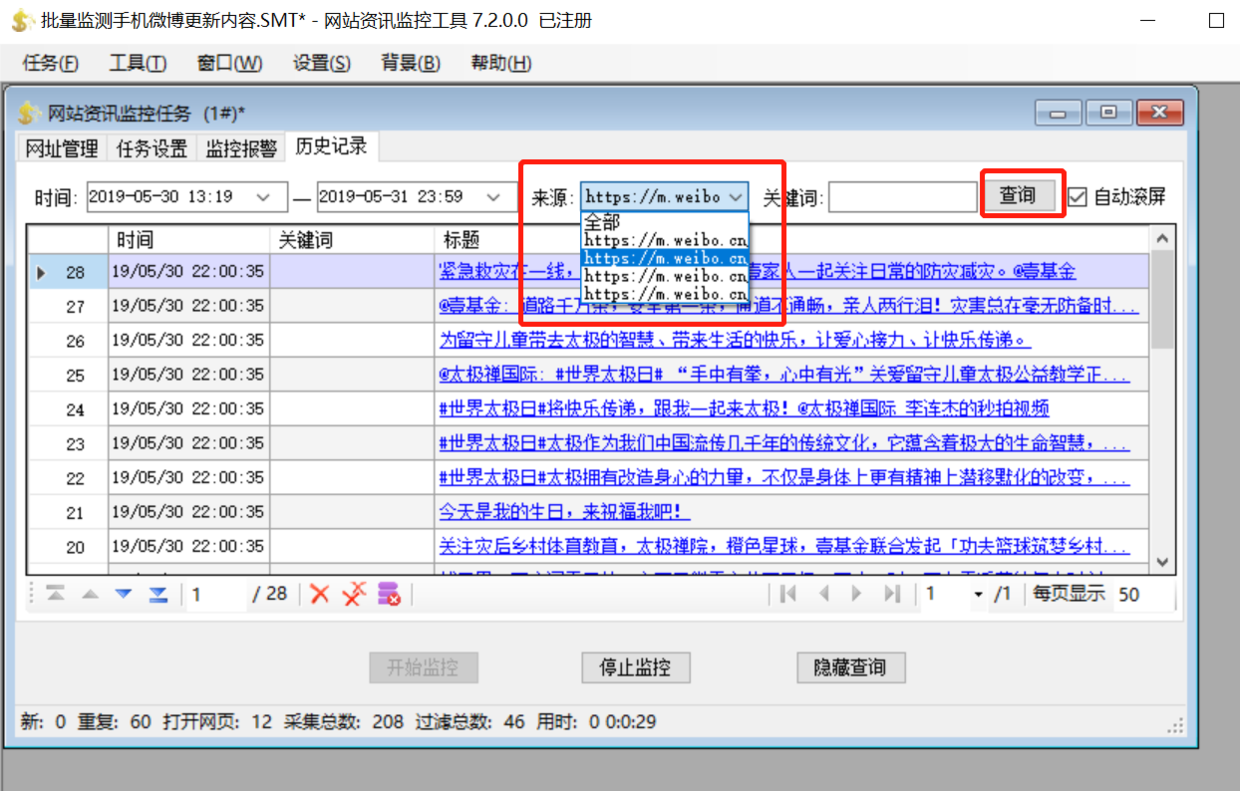
Task: Switch to 监控报警 tab
Action: (x=241, y=149)
